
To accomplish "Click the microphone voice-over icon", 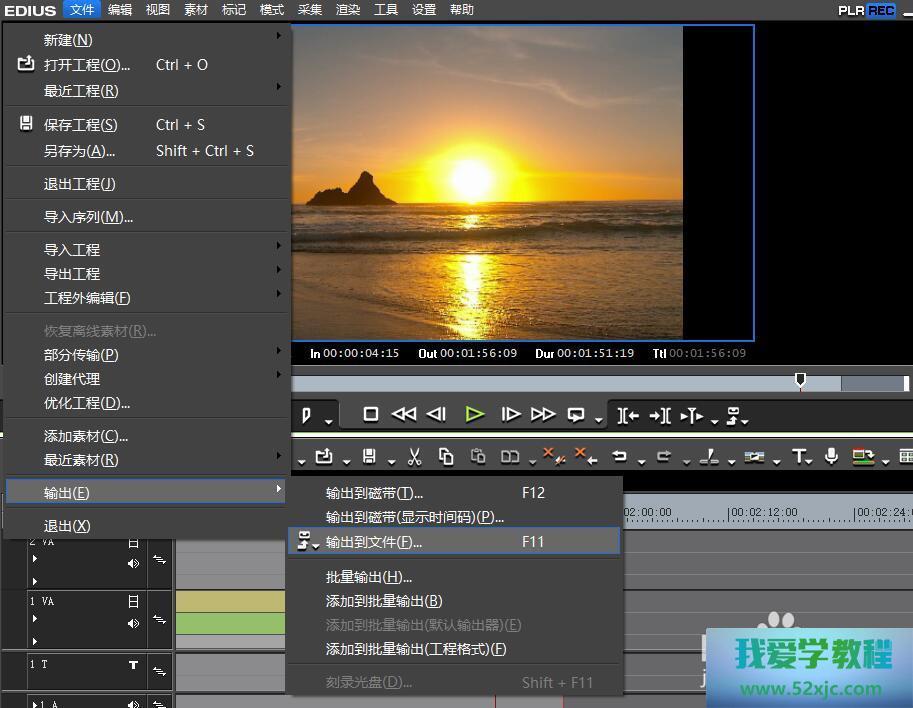I will pos(831,457).
